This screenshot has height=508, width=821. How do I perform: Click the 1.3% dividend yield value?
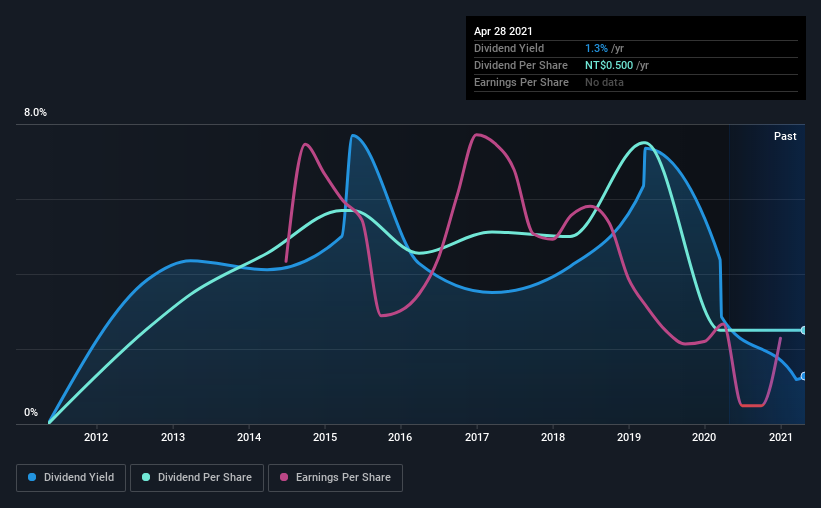tap(596, 48)
